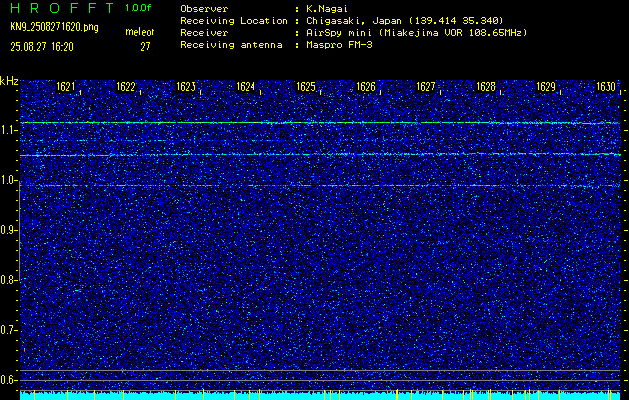Click the 1621 time marker
629x400 pixels.
point(65,86)
